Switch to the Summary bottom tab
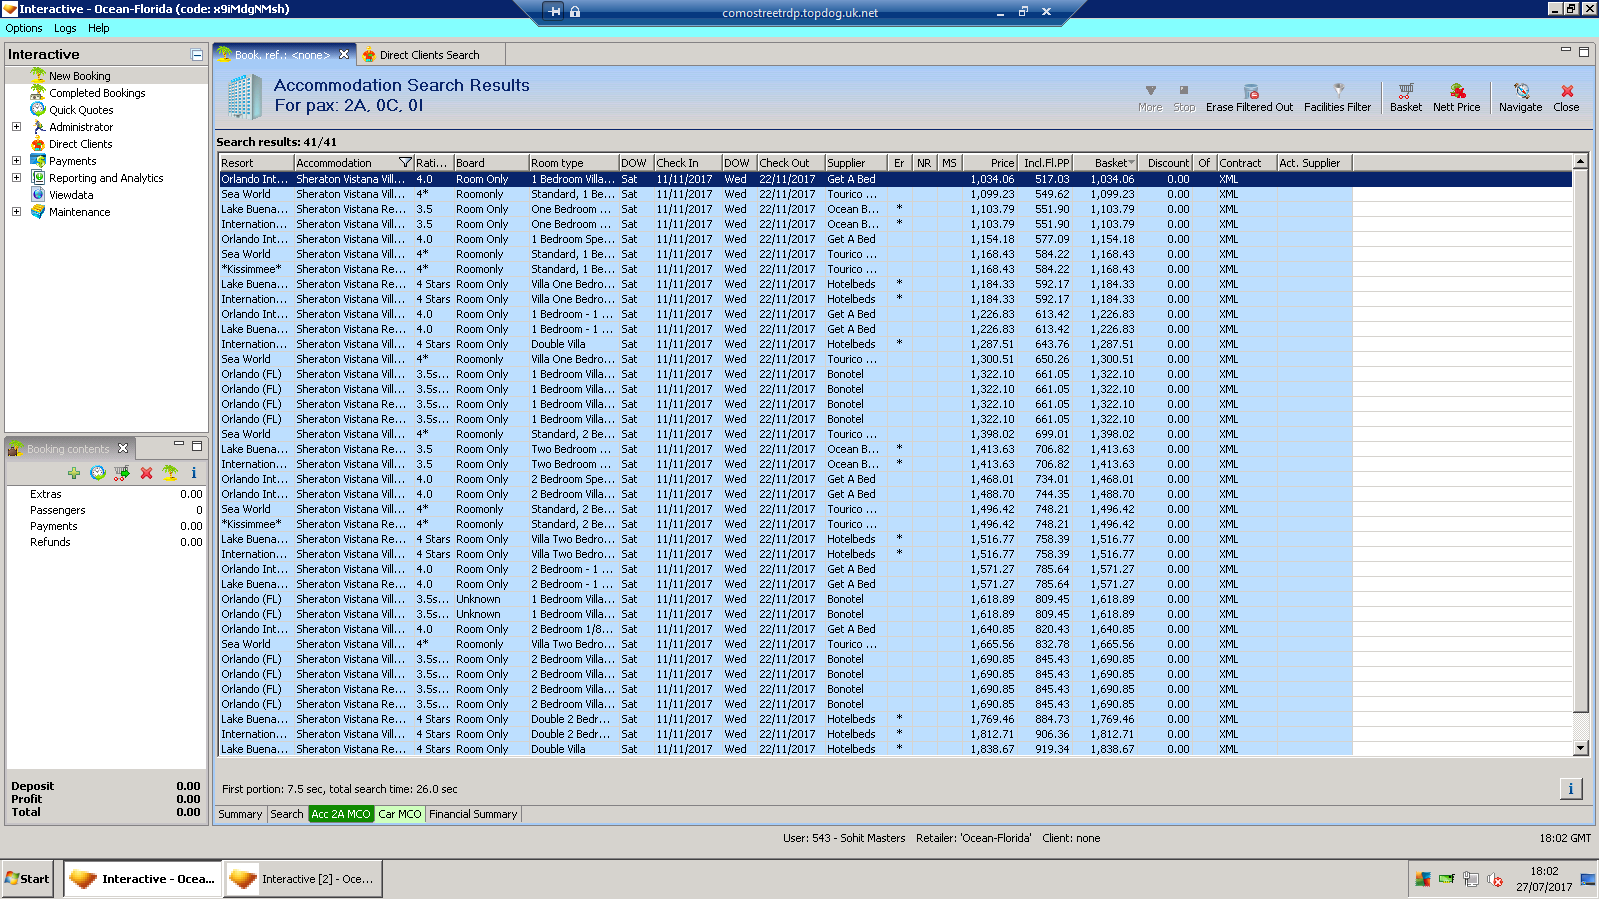The height and width of the screenshot is (899, 1599). [240, 814]
